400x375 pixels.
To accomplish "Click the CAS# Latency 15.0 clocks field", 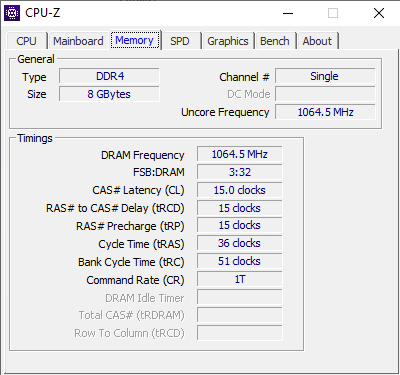I will pyautogui.click(x=240, y=190).
